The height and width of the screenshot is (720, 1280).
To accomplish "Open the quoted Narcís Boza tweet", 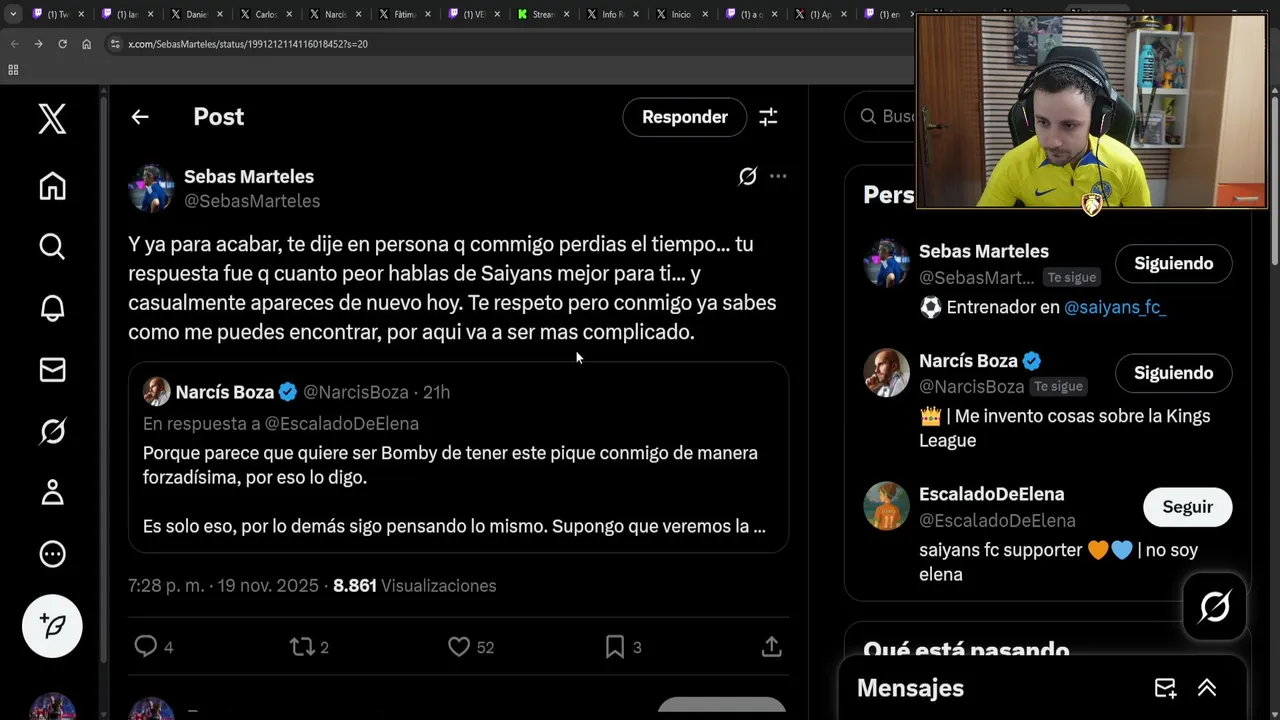I will pos(458,458).
